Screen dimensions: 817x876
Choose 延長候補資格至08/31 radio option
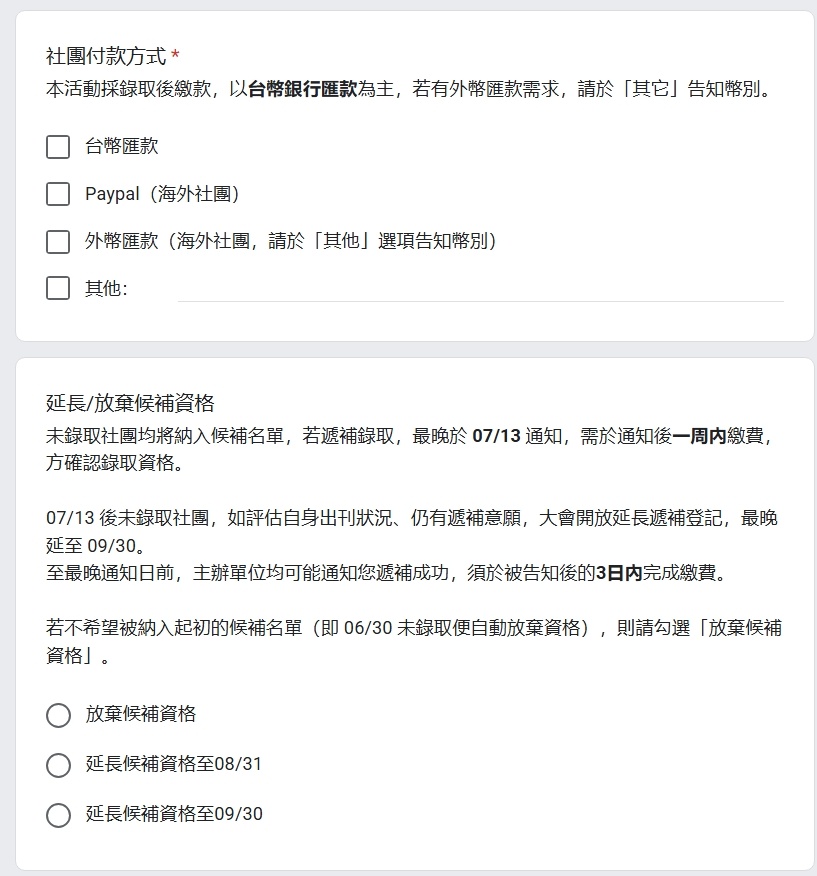pyautogui.click(x=59, y=765)
